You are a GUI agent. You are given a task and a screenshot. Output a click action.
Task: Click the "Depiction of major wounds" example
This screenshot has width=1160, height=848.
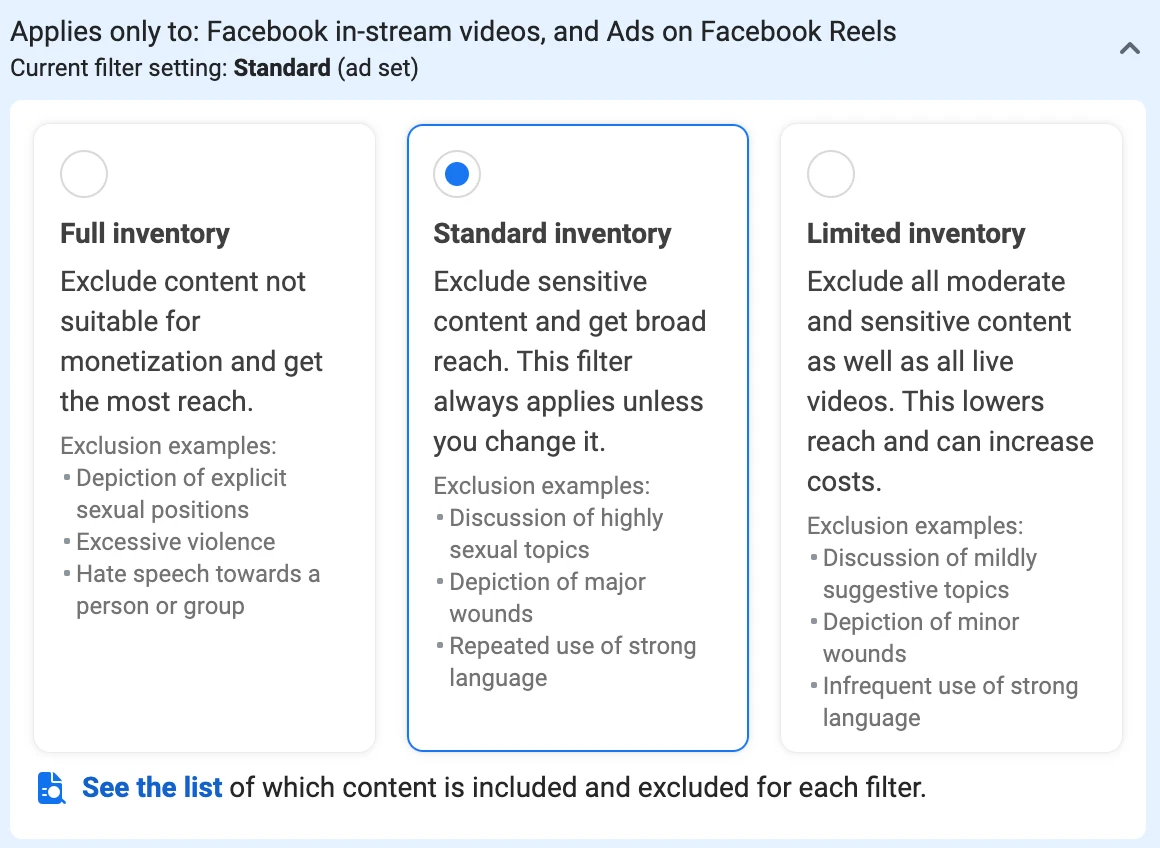click(x=547, y=597)
